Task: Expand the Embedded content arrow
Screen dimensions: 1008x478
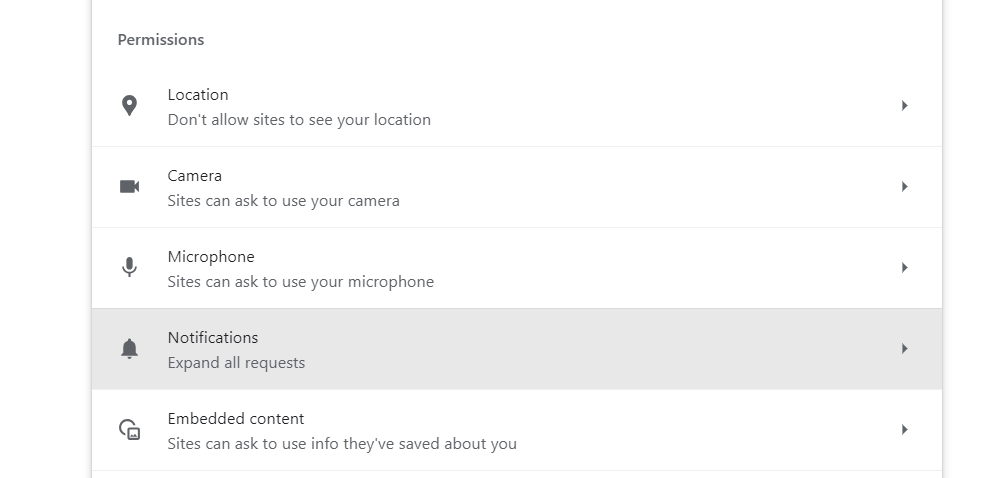Action: tap(904, 430)
